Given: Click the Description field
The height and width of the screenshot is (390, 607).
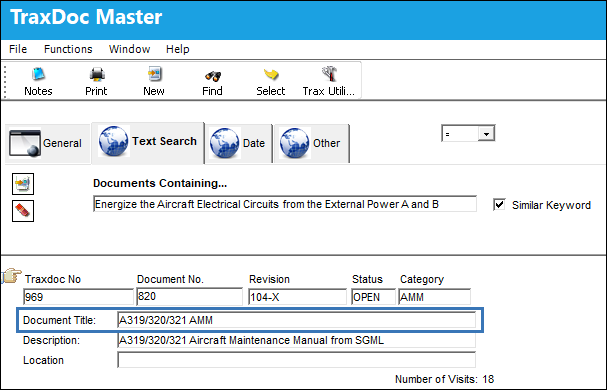Looking at the screenshot, I should 297,340.
